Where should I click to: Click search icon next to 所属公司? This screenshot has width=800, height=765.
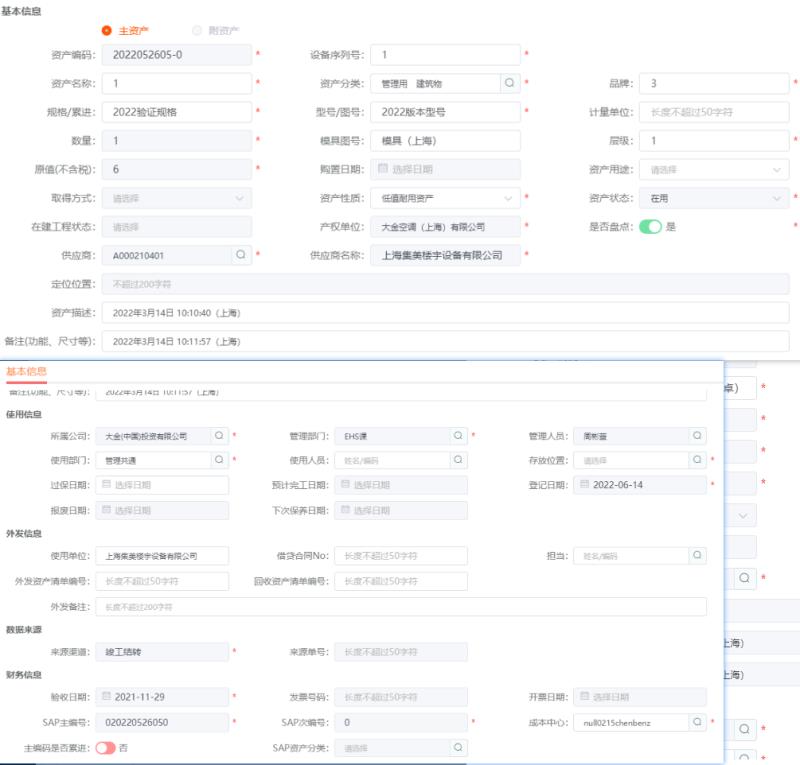tap(219, 436)
